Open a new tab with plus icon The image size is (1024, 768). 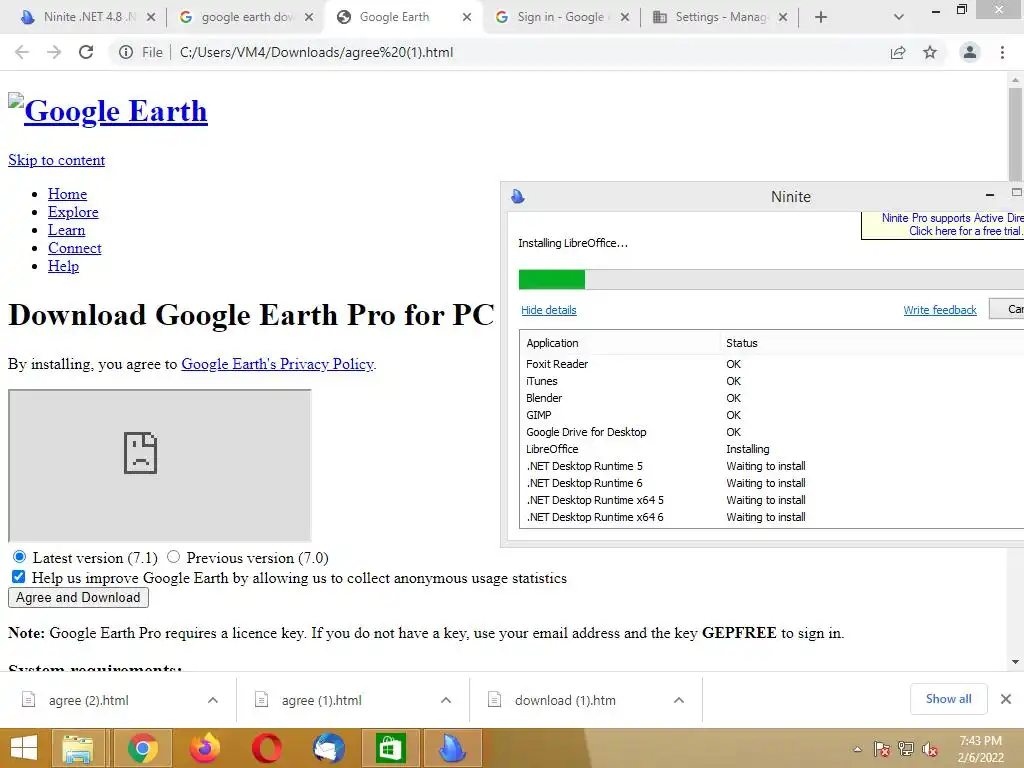[821, 17]
